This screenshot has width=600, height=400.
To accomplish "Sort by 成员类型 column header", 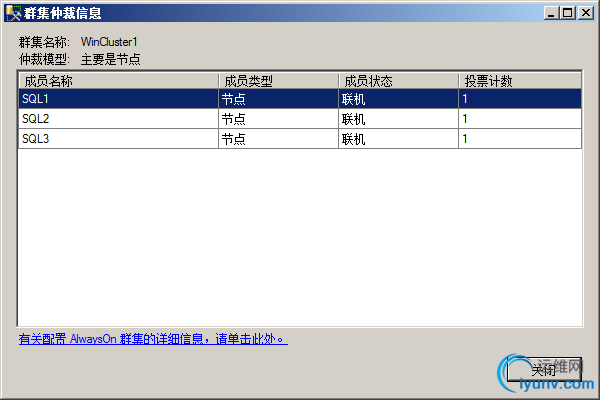I will pyautogui.click(x=279, y=81).
